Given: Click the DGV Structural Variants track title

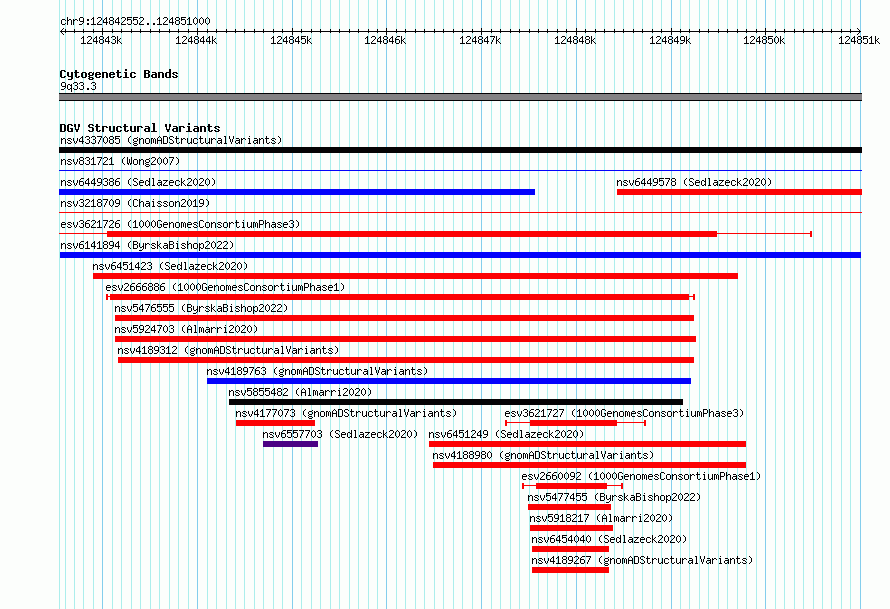Looking at the screenshot, I should 140,128.
